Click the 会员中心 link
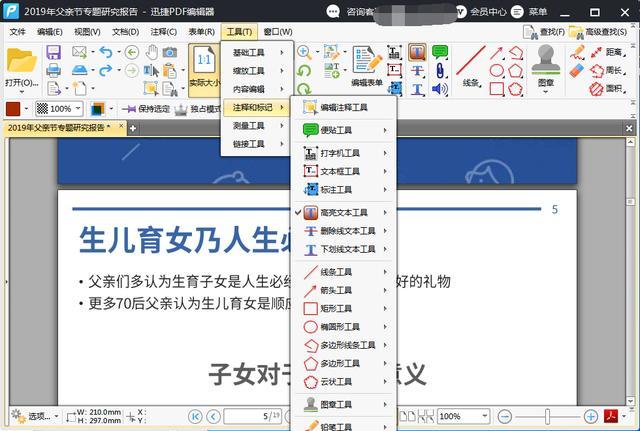640x431 pixels. point(488,11)
